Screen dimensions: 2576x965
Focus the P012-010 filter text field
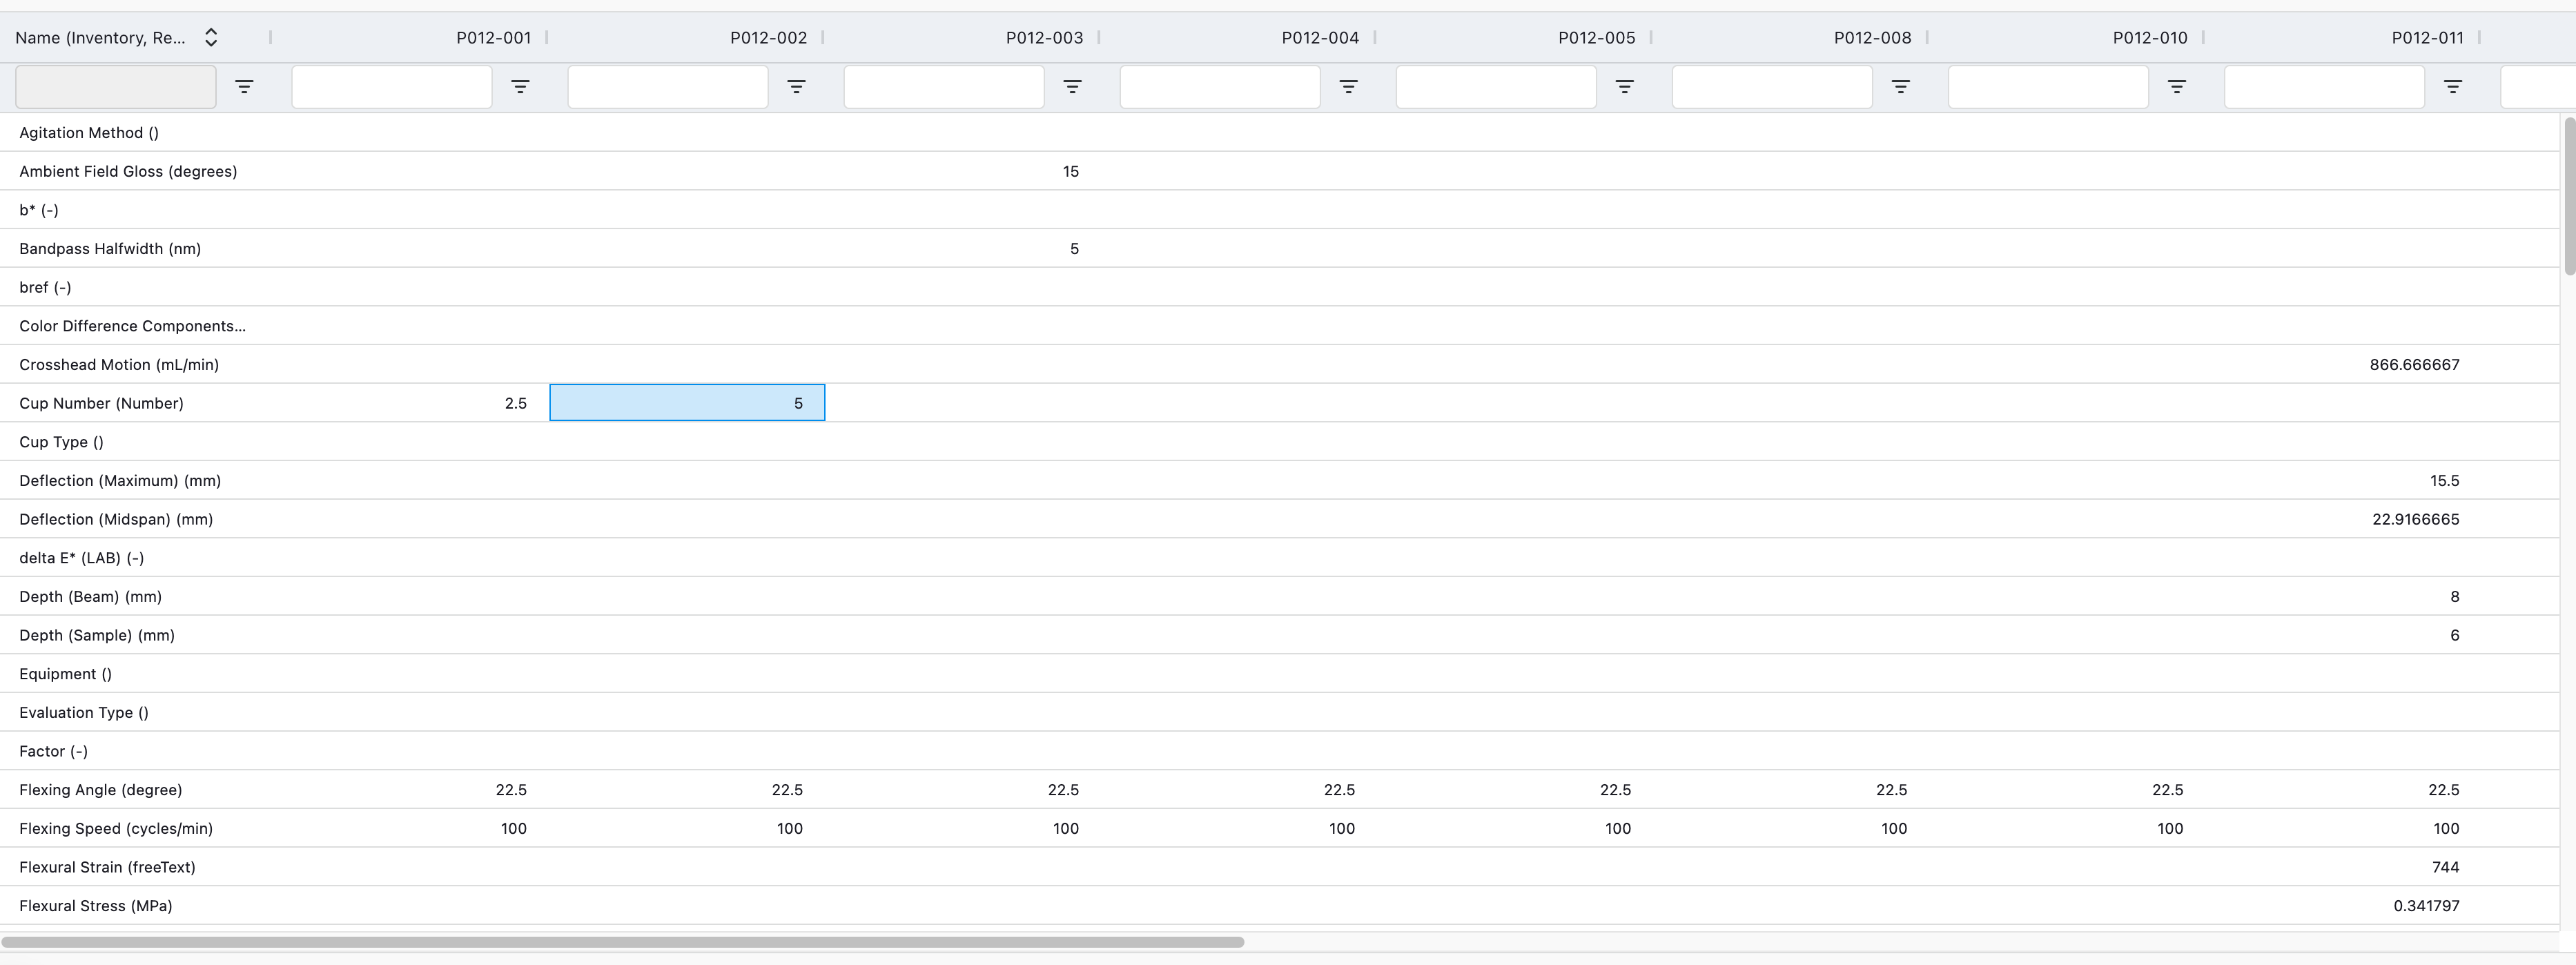[x=2047, y=87]
